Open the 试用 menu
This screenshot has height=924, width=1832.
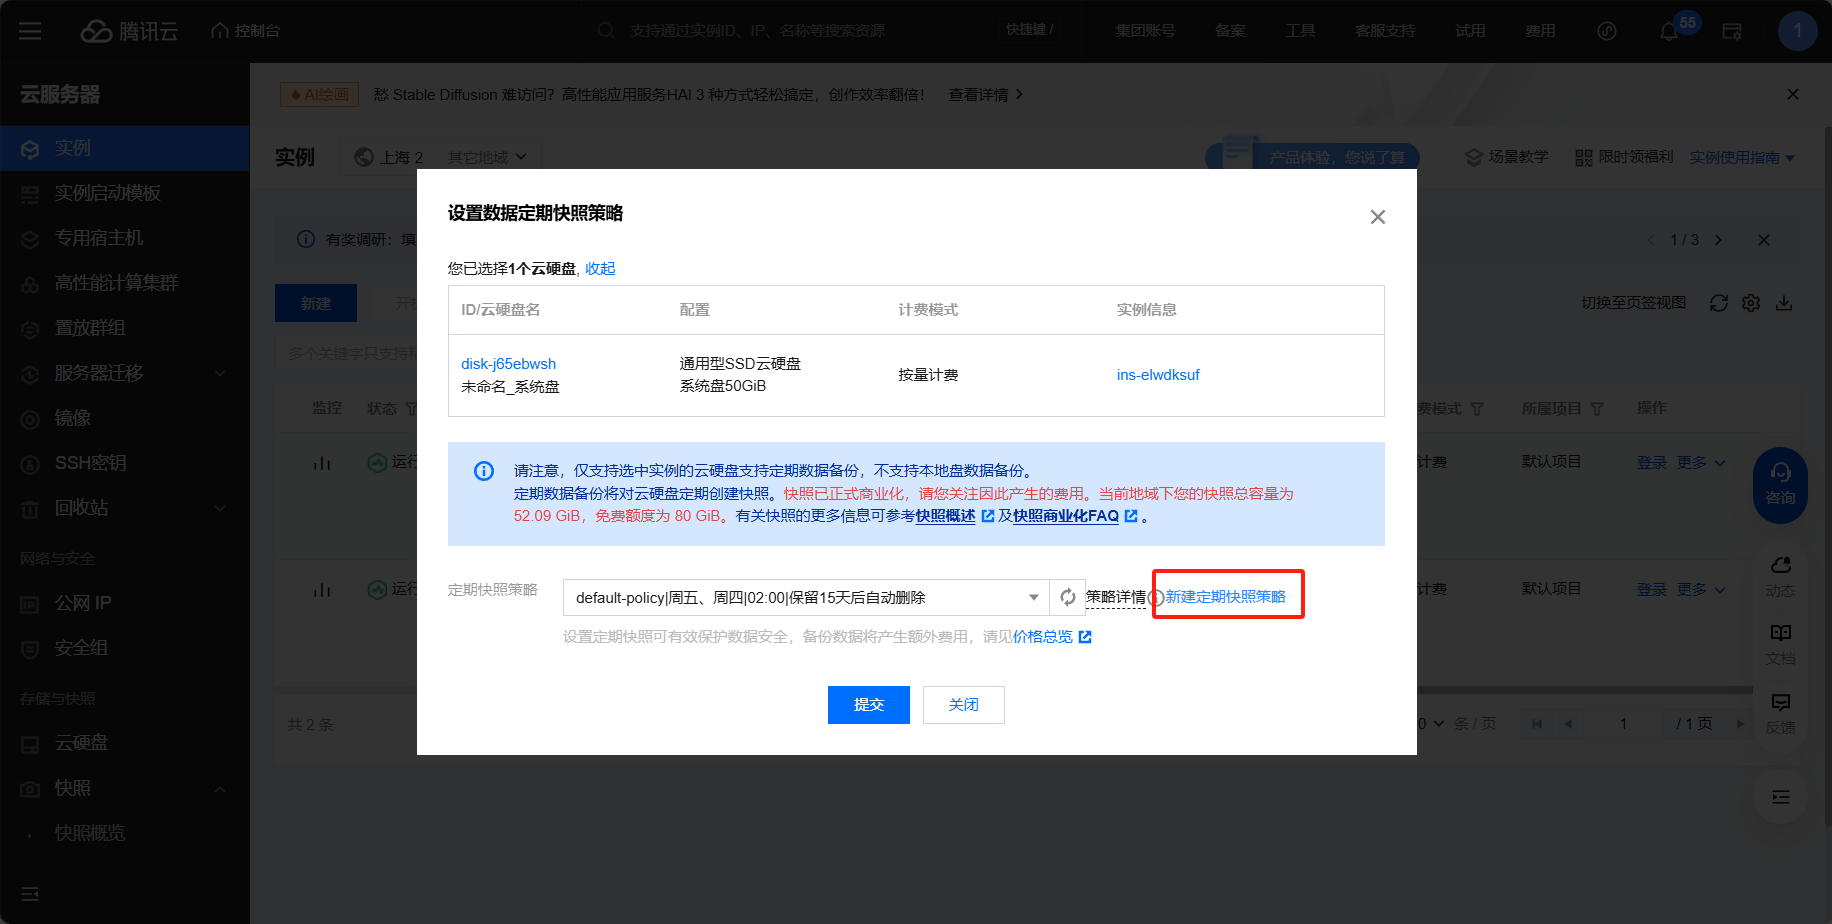(x=1470, y=31)
